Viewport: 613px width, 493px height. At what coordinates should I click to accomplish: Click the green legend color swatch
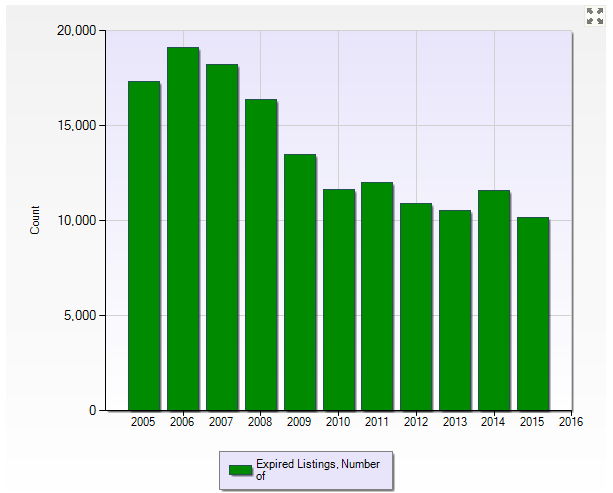pyautogui.click(x=240, y=470)
